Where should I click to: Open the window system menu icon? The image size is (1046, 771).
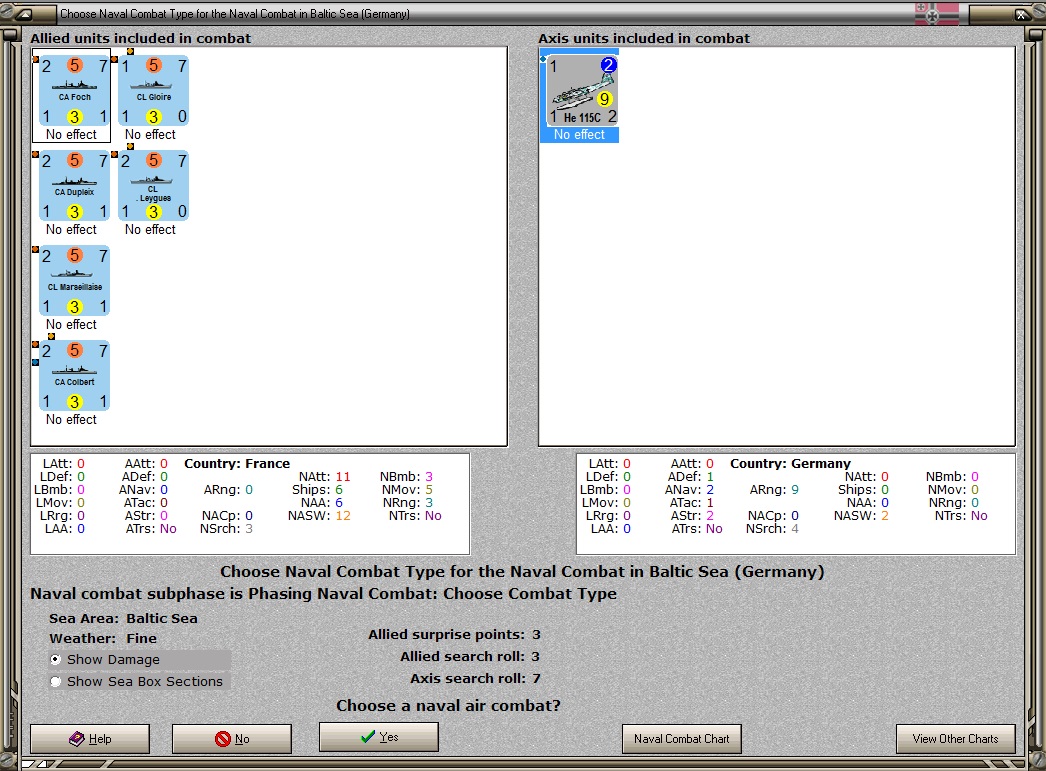click(23, 13)
